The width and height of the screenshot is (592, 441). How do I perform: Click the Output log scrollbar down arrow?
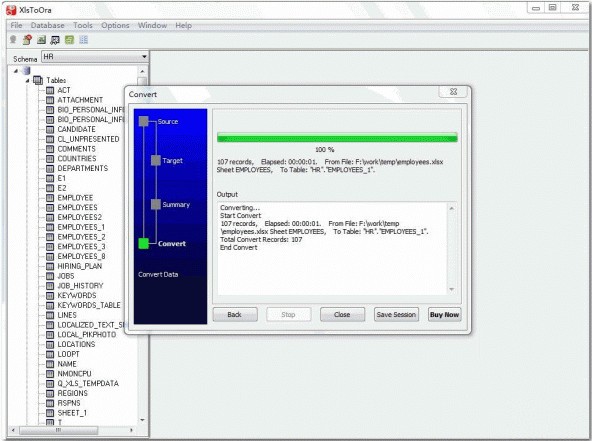coord(452,290)
